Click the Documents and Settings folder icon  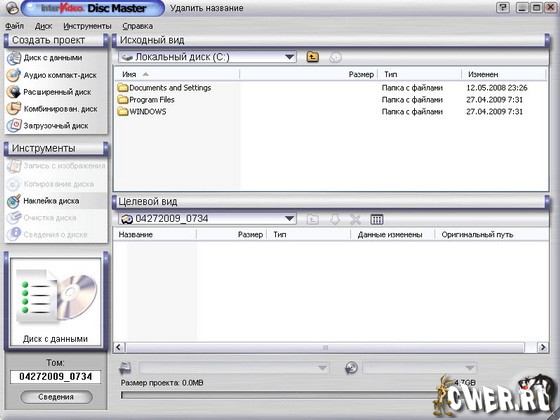pyautogui.click(x=122, y=88)
